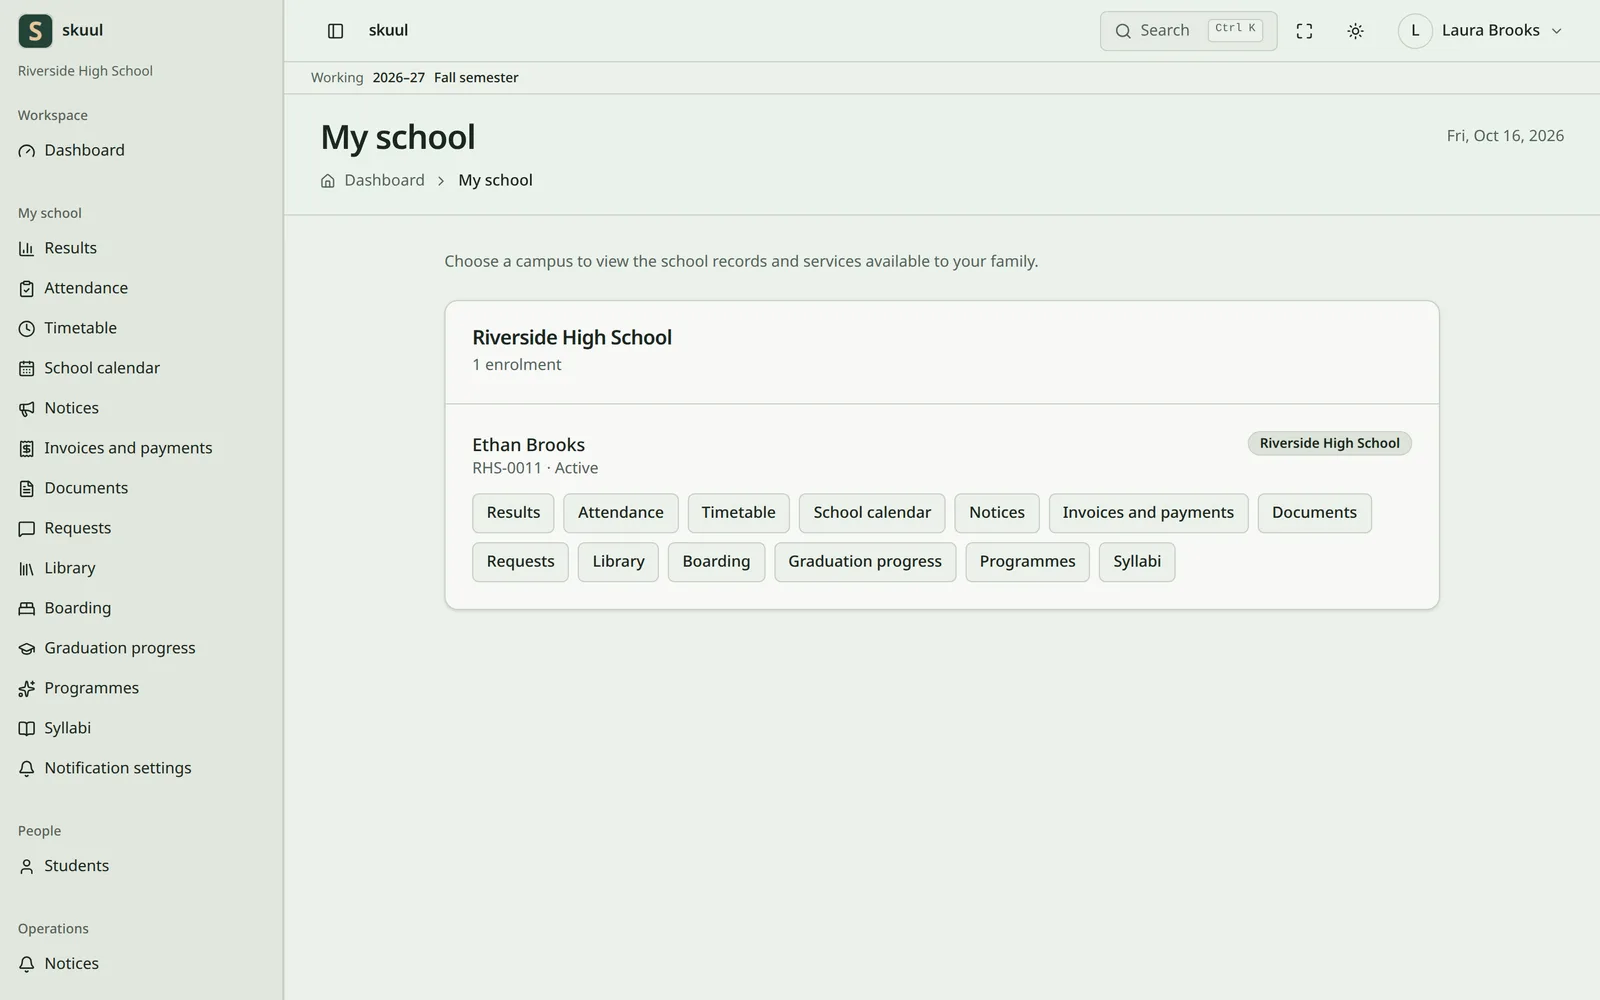Click the Attendance button for Ethan Brooks
The height and width of the screenshot is (1000, 1600).
click(x=621, y=513)
